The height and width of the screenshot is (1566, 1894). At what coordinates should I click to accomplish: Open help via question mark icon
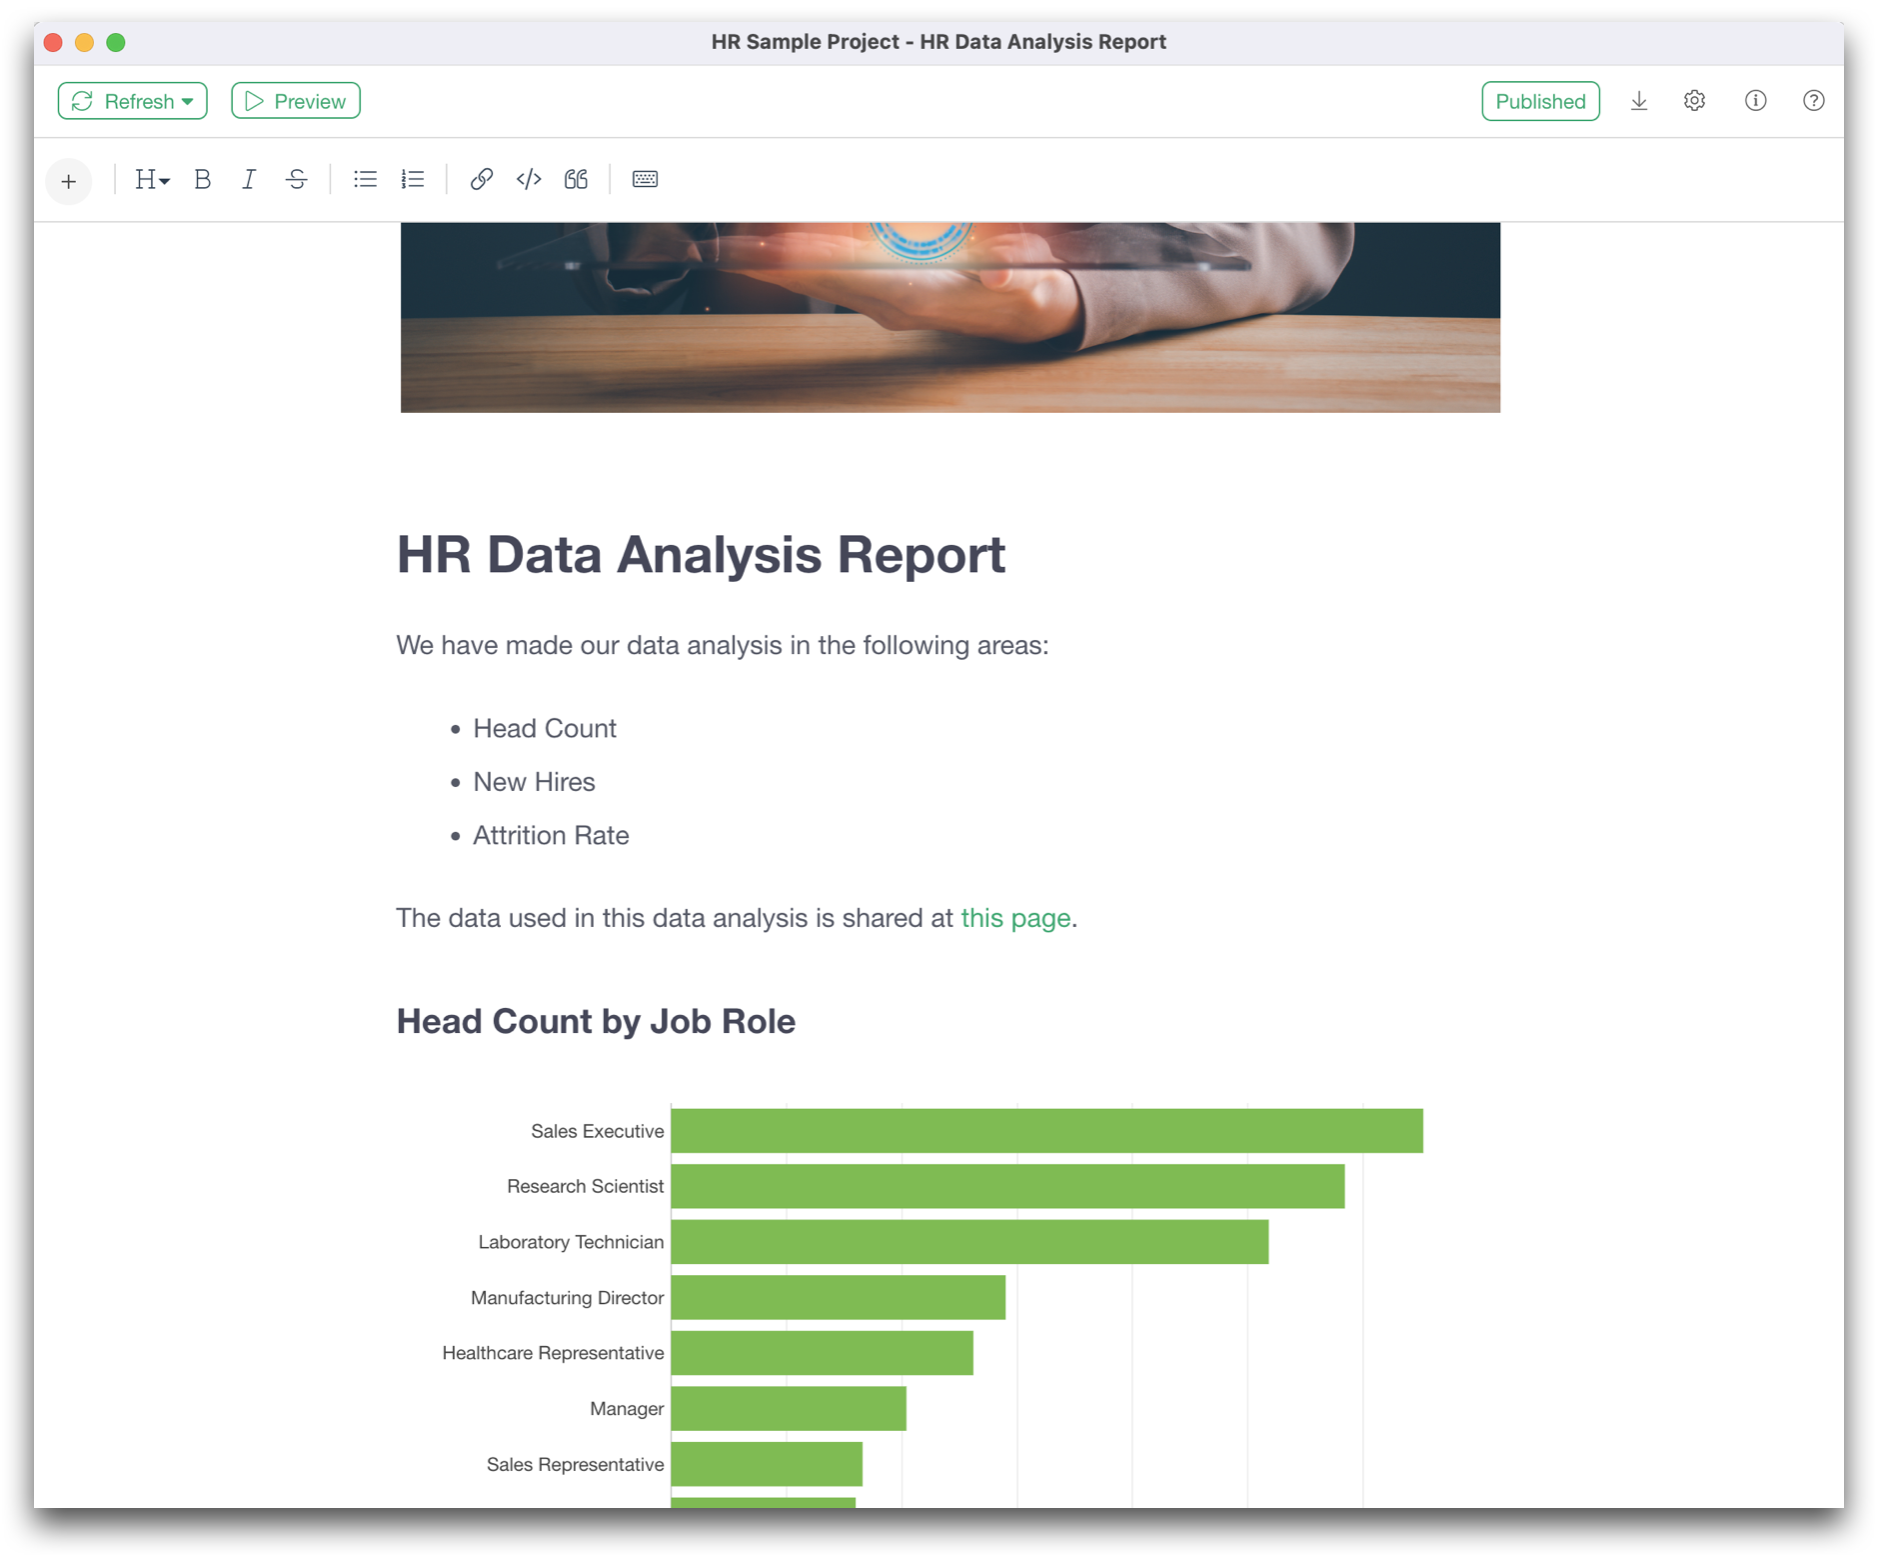pyautogui.click(x=1813, y=102)
